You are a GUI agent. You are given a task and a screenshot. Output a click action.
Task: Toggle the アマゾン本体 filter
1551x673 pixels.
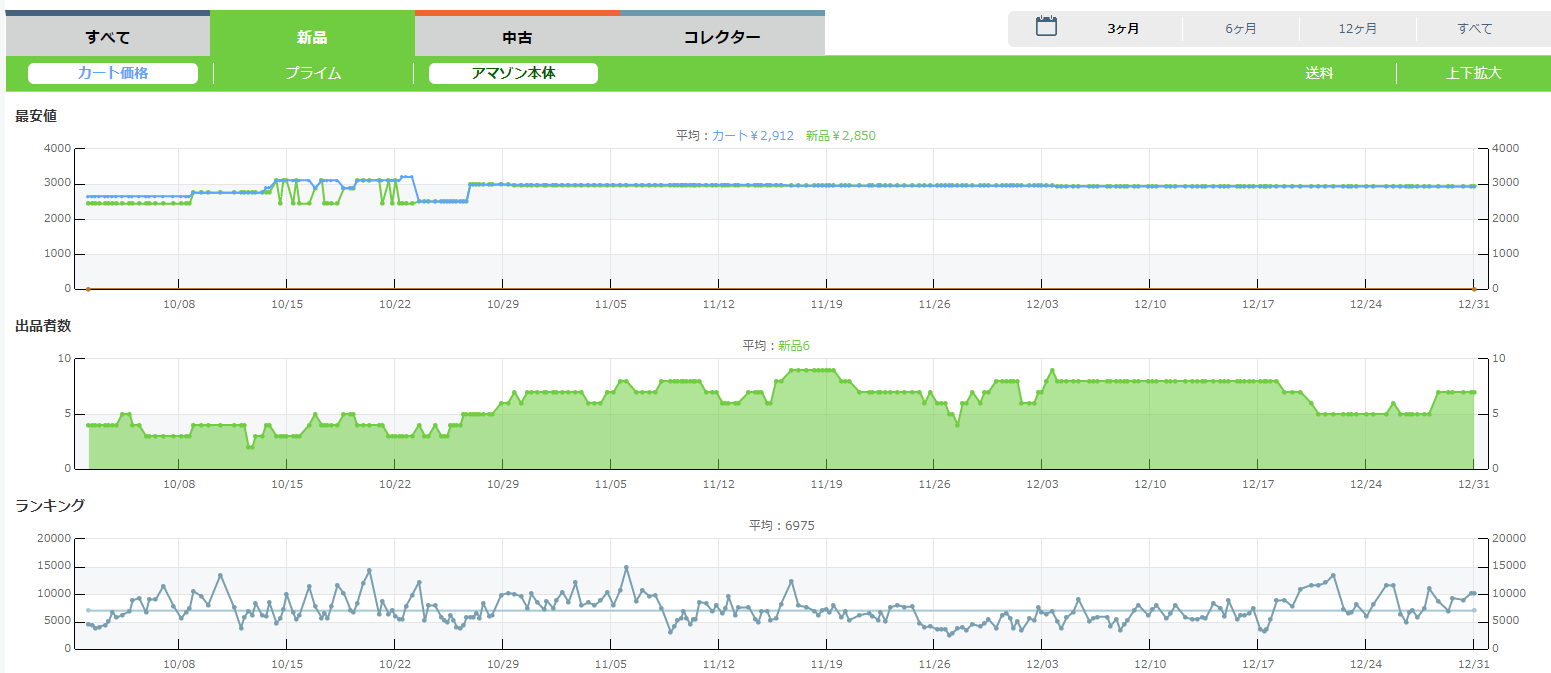click(513, 73)
